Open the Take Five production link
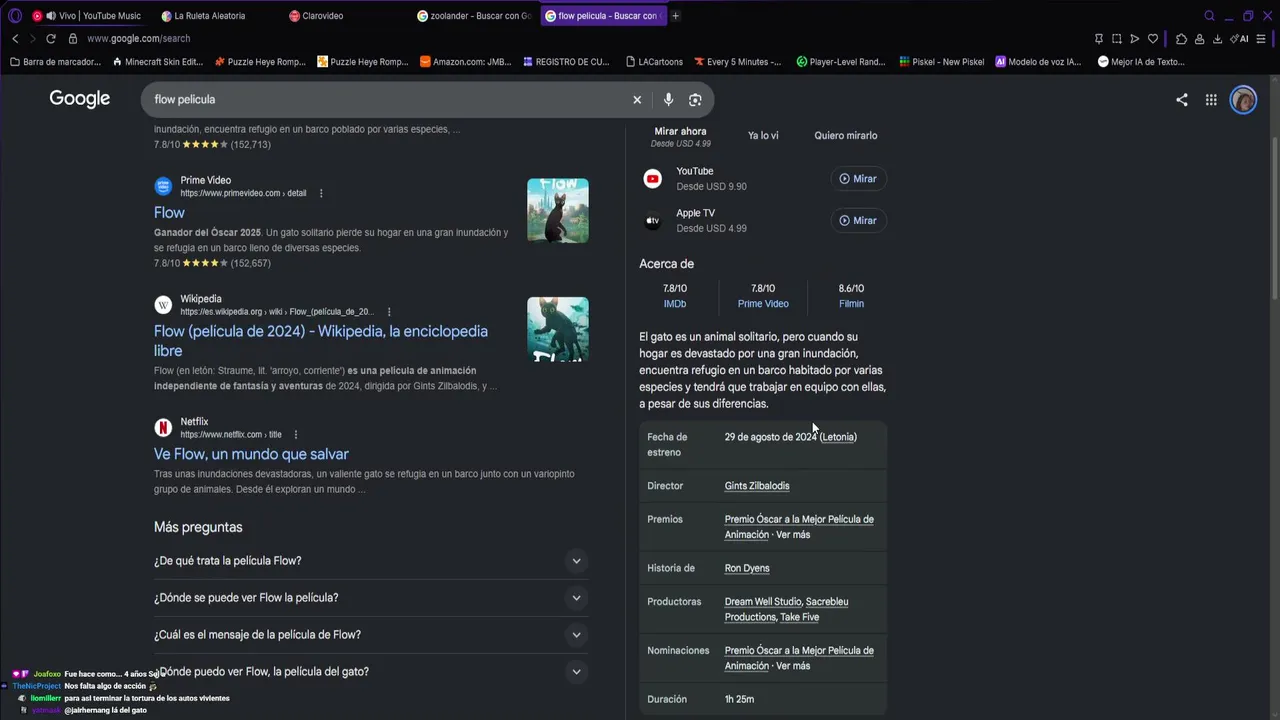This screenshot has width=1280, height=720. pos(799,618)
